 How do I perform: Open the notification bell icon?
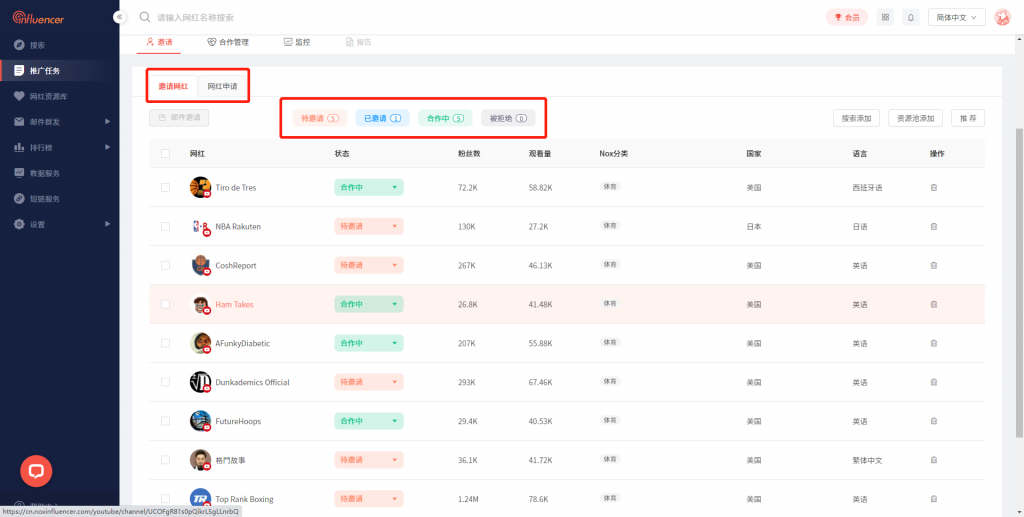pos(910,17)
